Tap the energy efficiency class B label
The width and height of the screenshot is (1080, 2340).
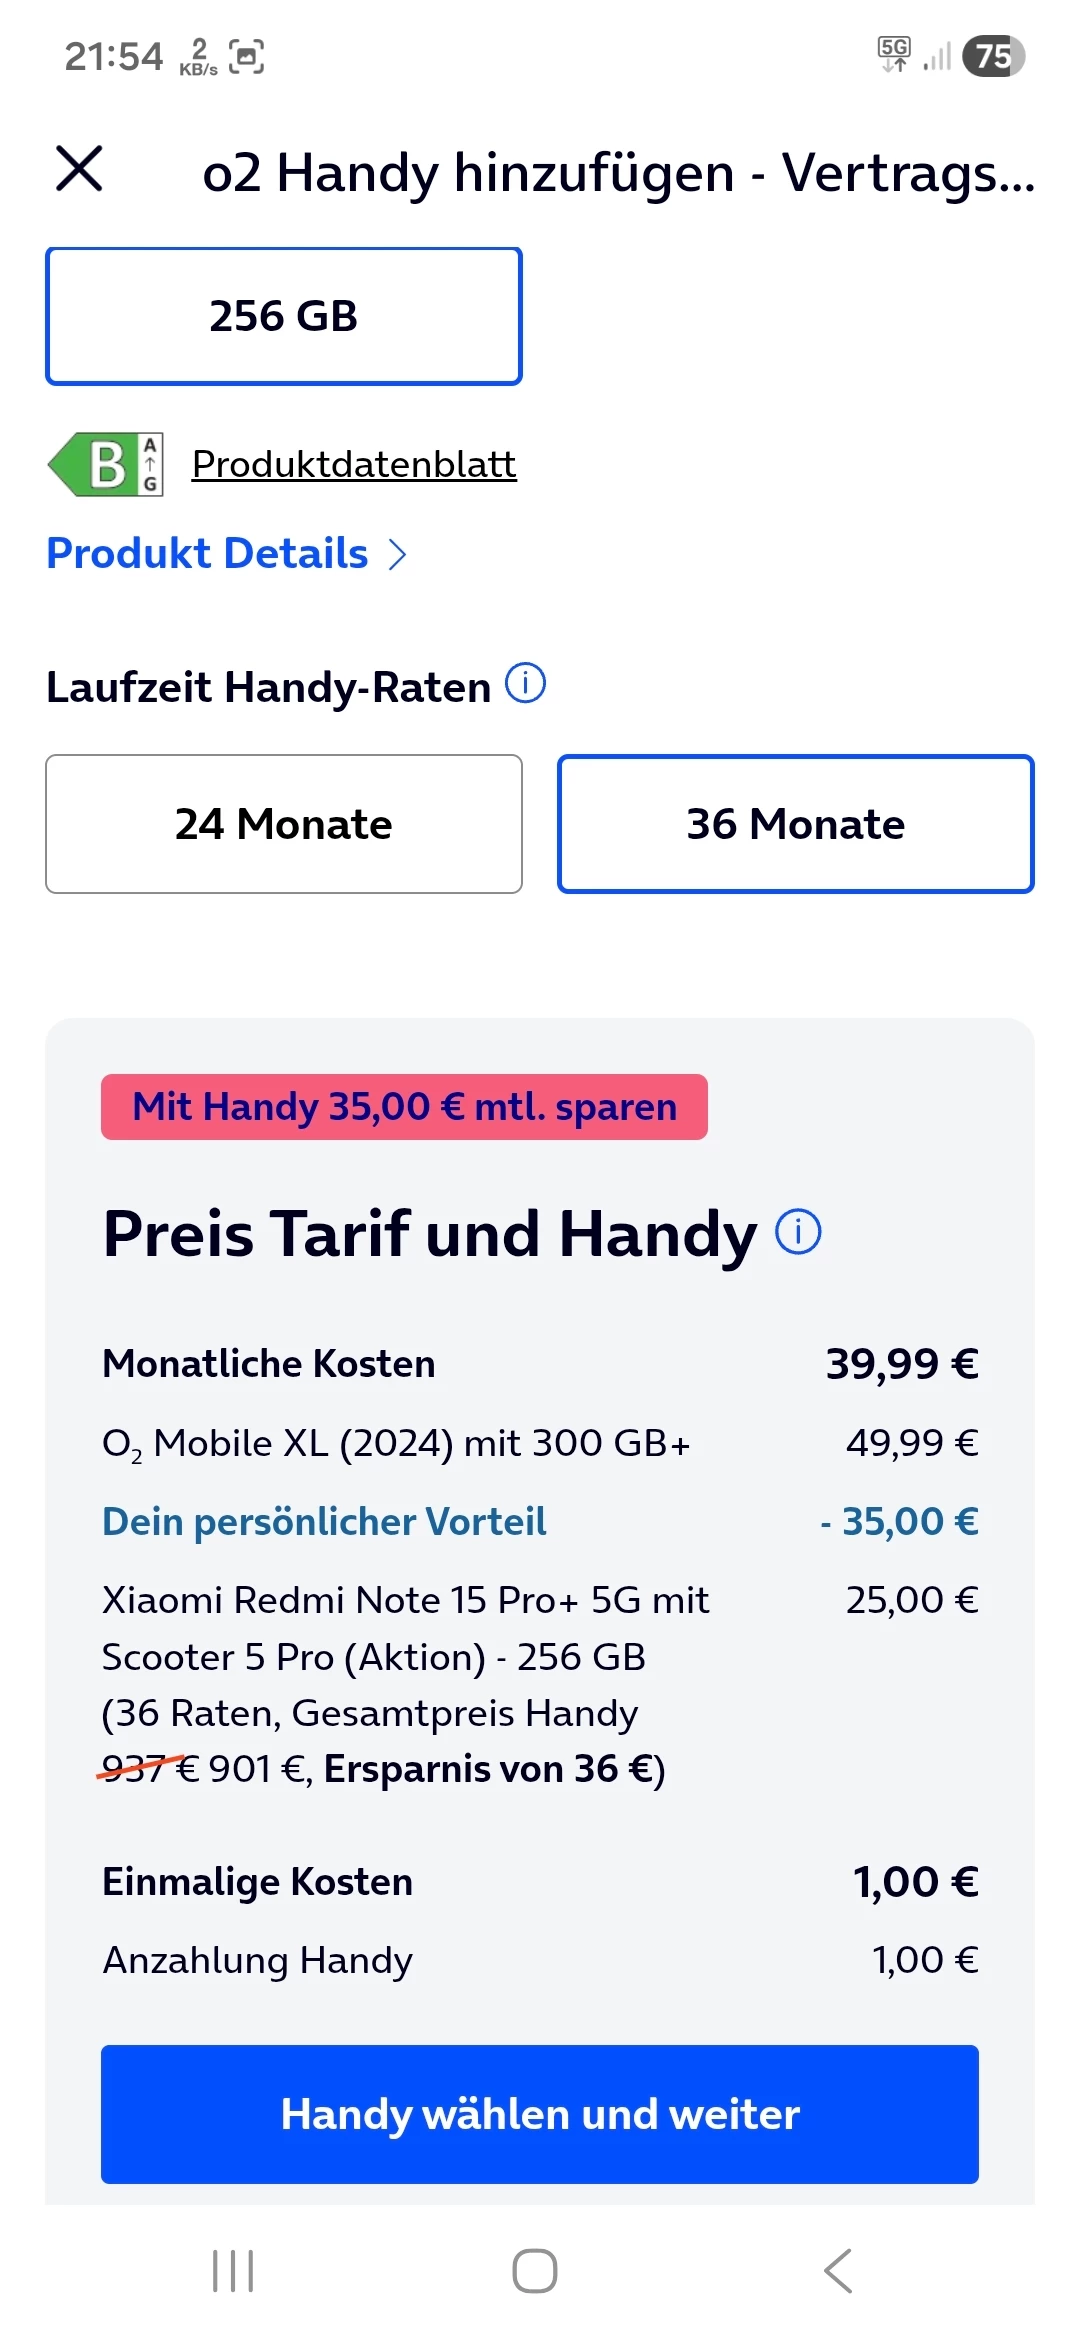click(x=105, y=465)
